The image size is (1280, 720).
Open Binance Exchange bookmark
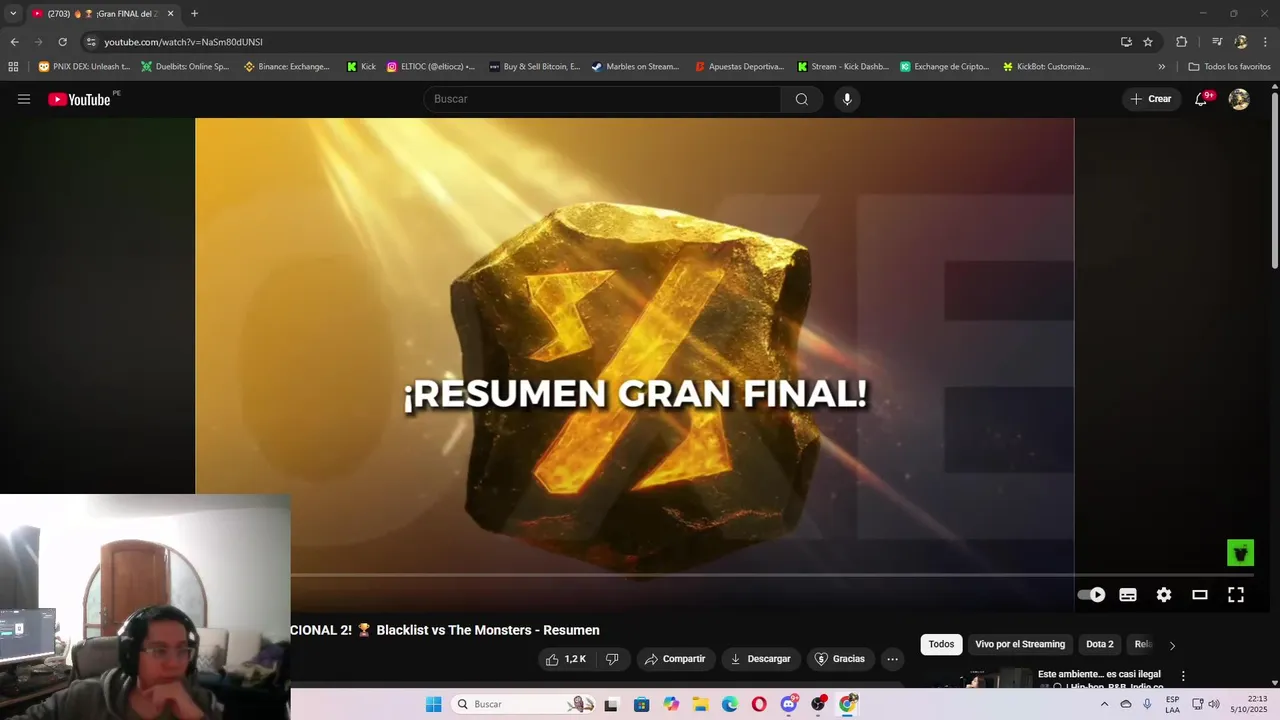click(287, 67)
